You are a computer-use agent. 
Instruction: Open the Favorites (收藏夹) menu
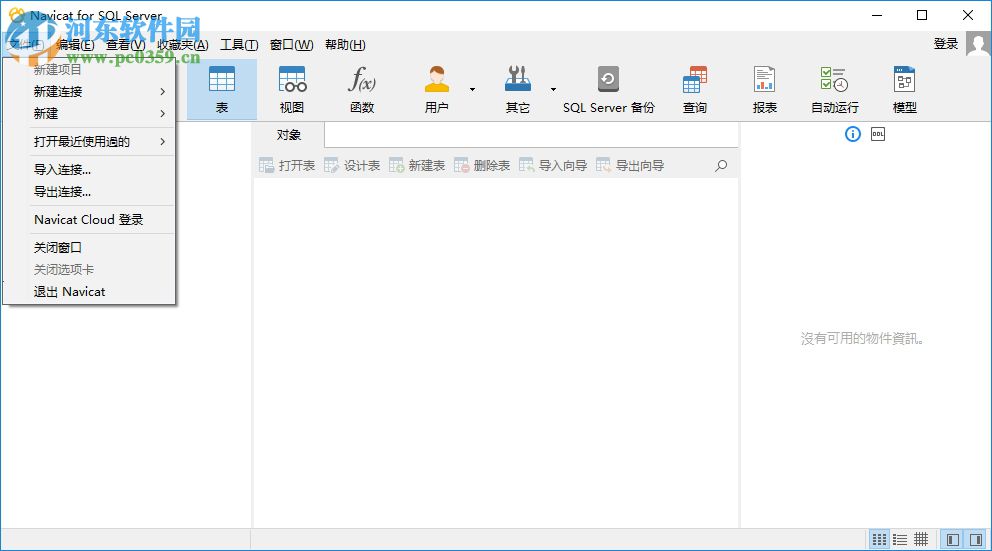coord(183,45)
